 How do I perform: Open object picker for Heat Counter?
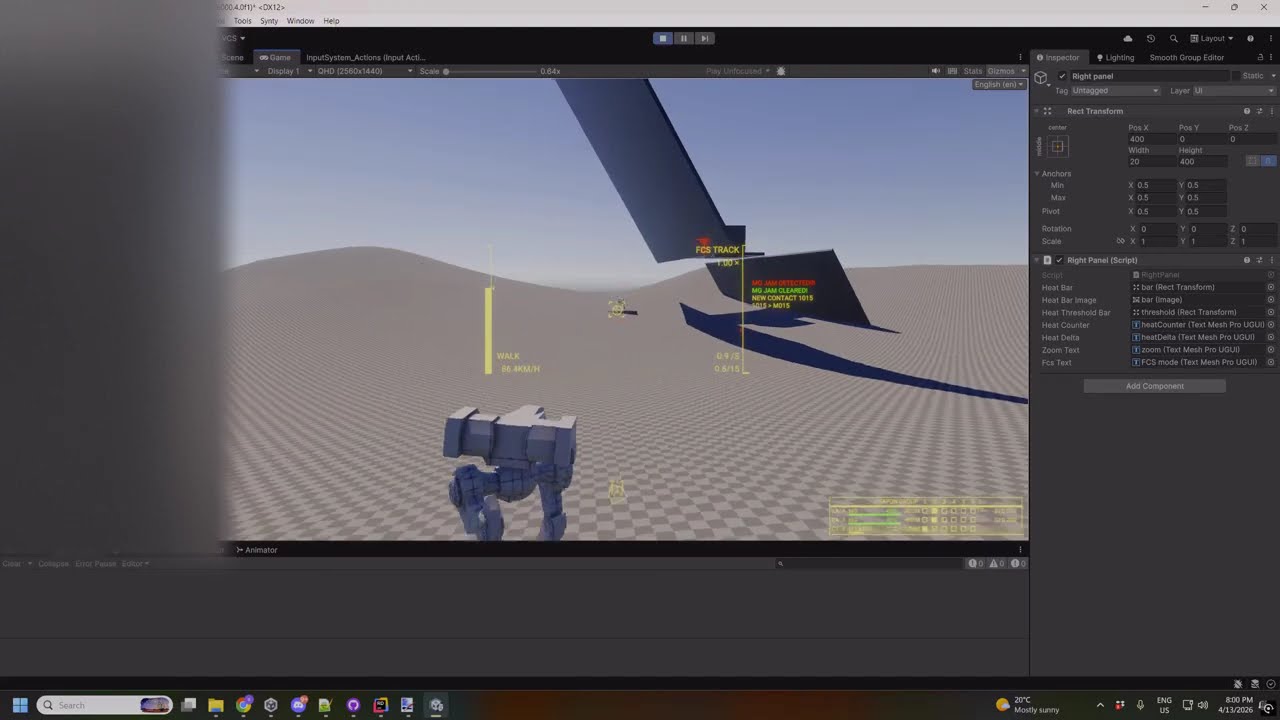click(1271, 325)
